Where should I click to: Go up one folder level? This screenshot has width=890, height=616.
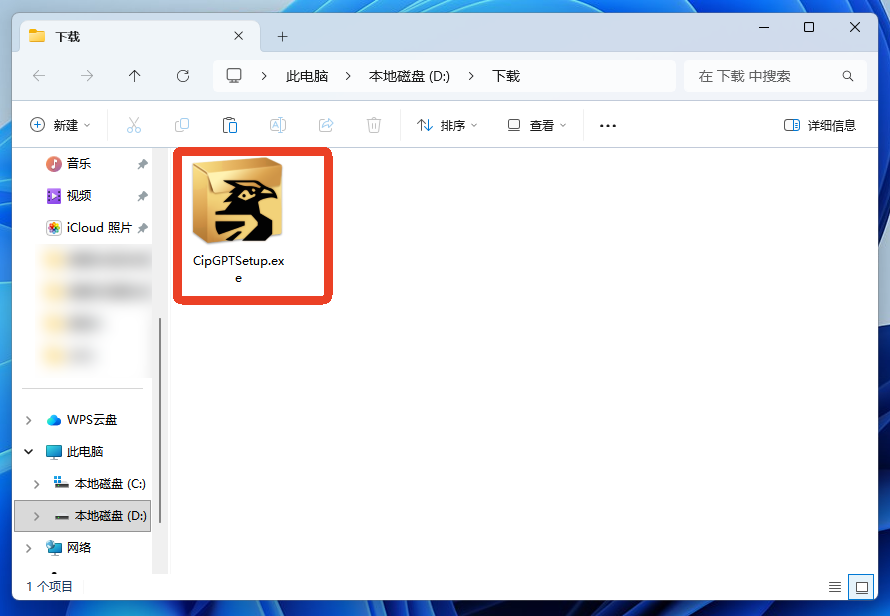click(135, 76)
